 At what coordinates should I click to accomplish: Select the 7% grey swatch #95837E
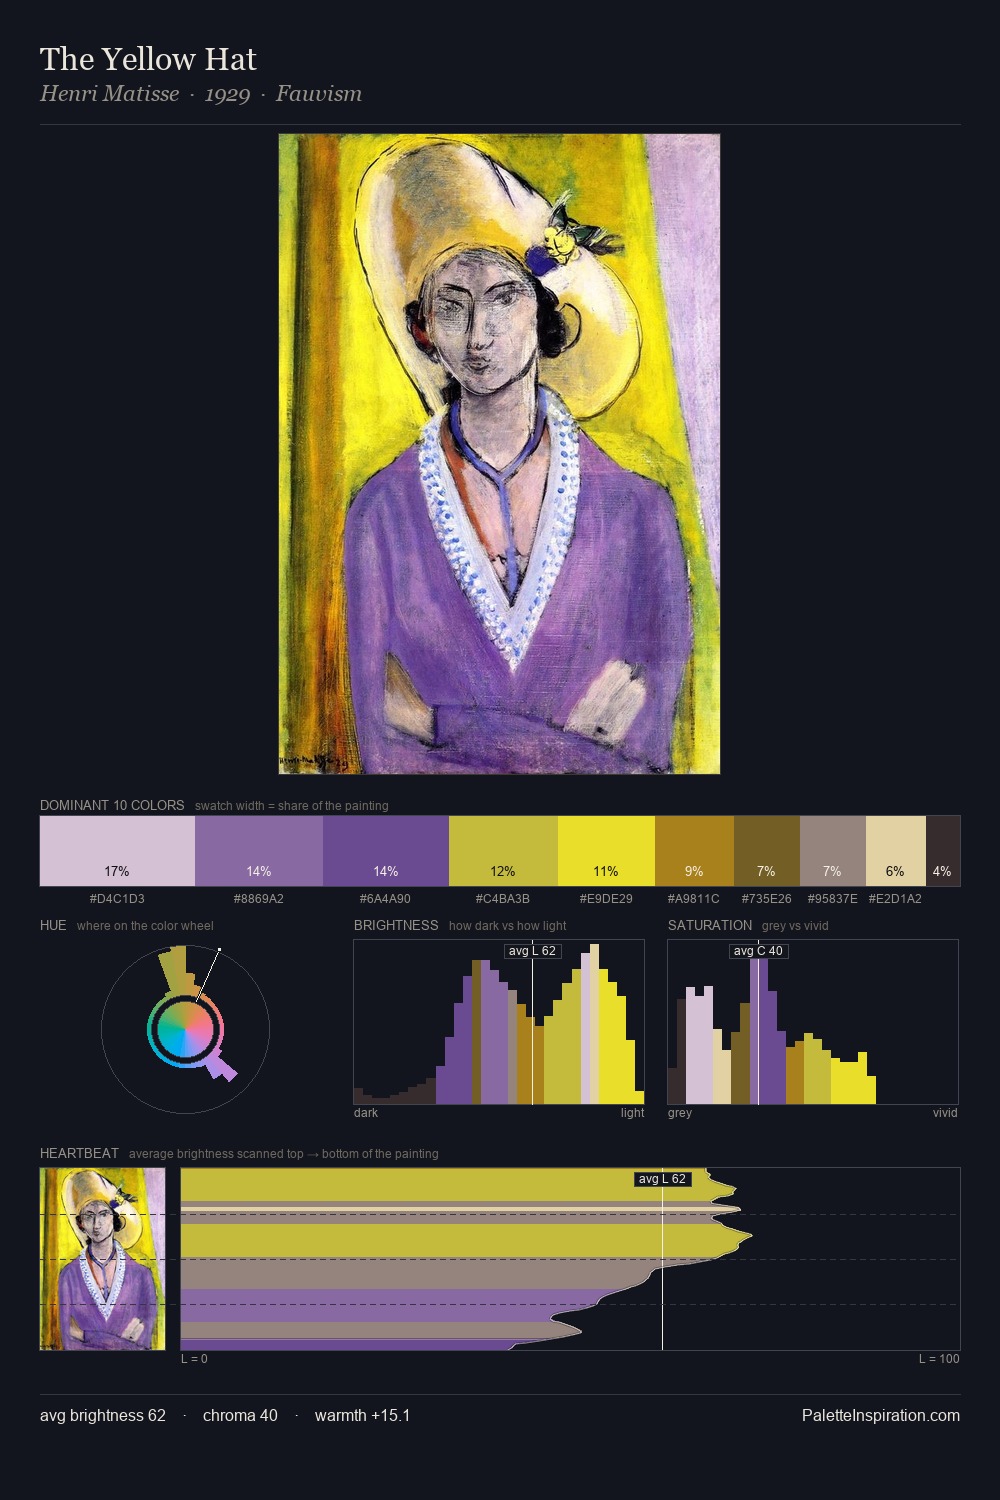pos(833,851)
